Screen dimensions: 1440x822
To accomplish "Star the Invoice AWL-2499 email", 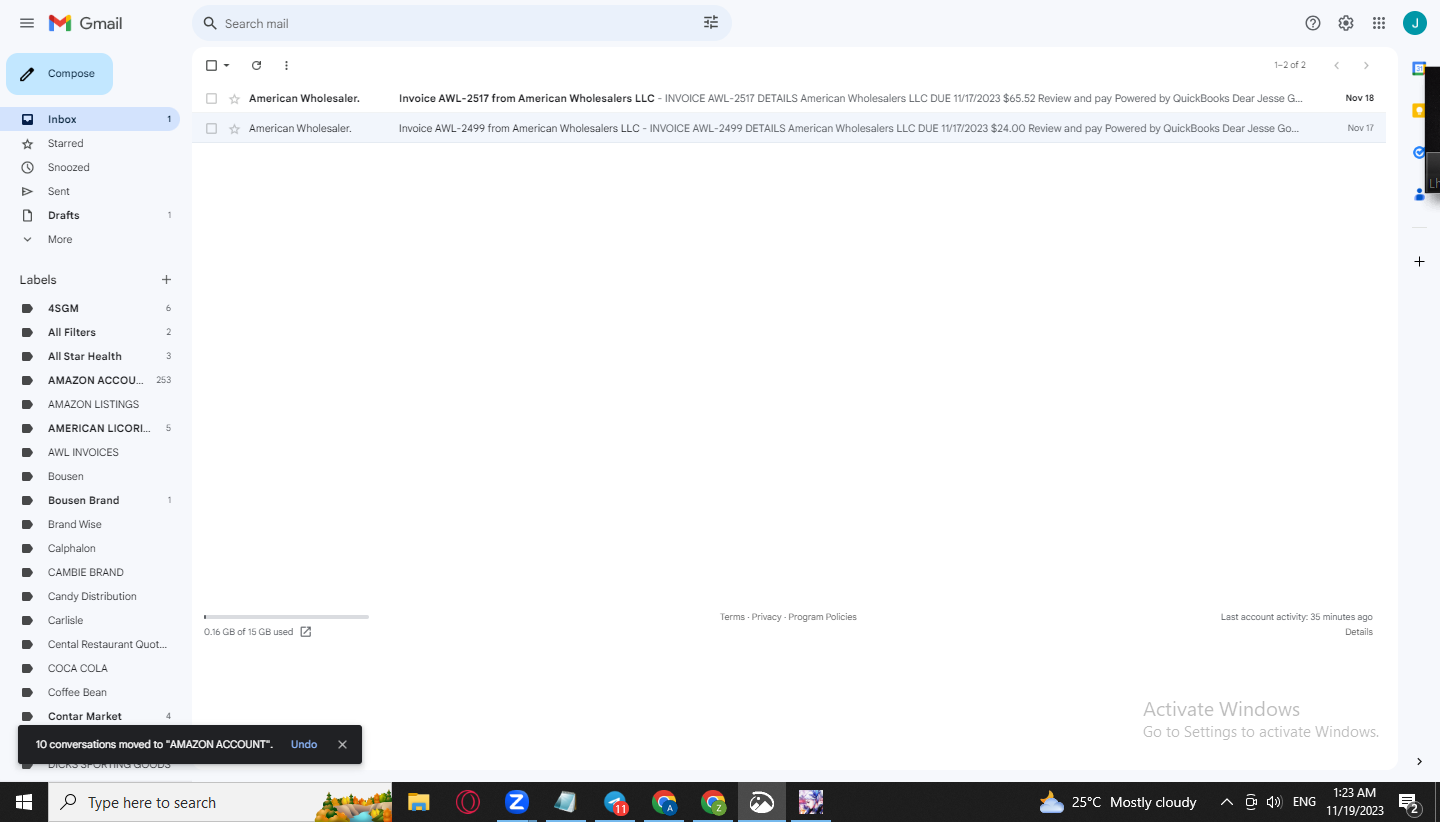I will [234, 128].
